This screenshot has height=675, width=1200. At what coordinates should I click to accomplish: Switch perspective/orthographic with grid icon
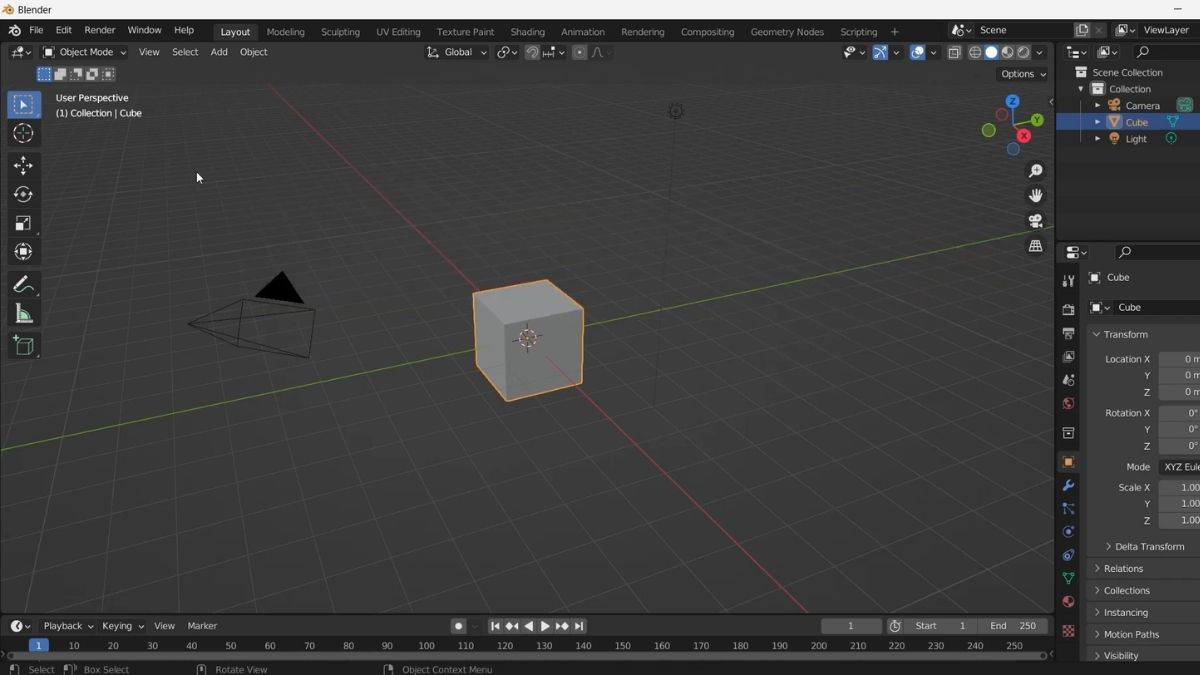pyautogui.click(x=1036, y=246)
